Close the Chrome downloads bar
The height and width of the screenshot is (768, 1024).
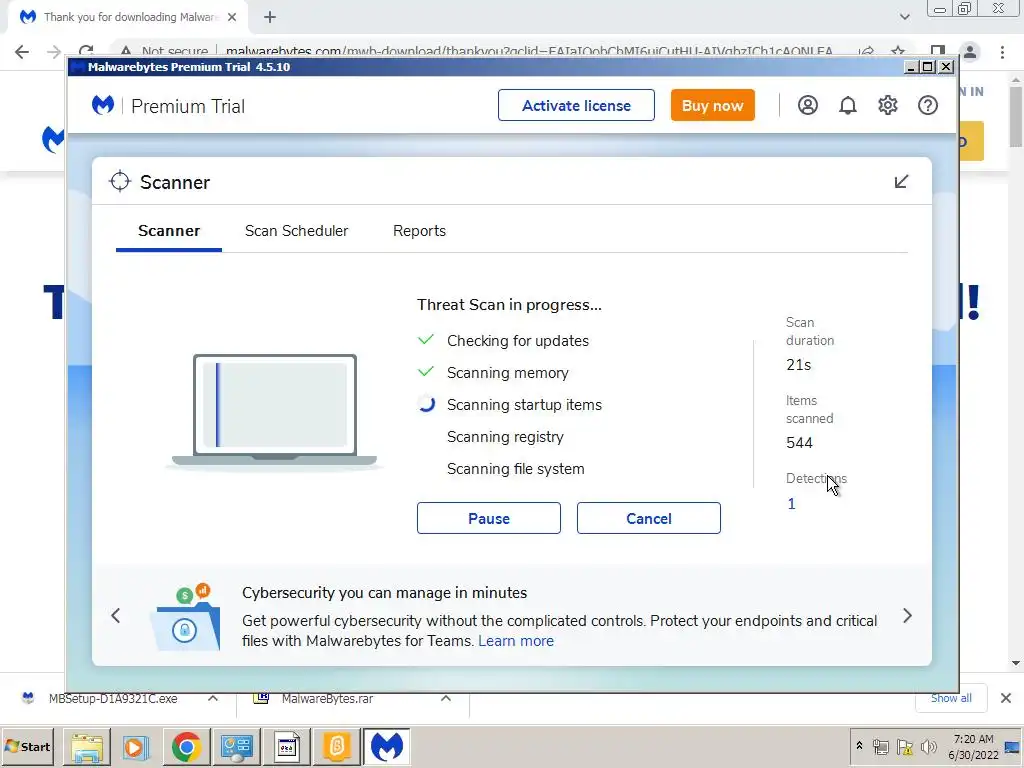pos(1006,698)
